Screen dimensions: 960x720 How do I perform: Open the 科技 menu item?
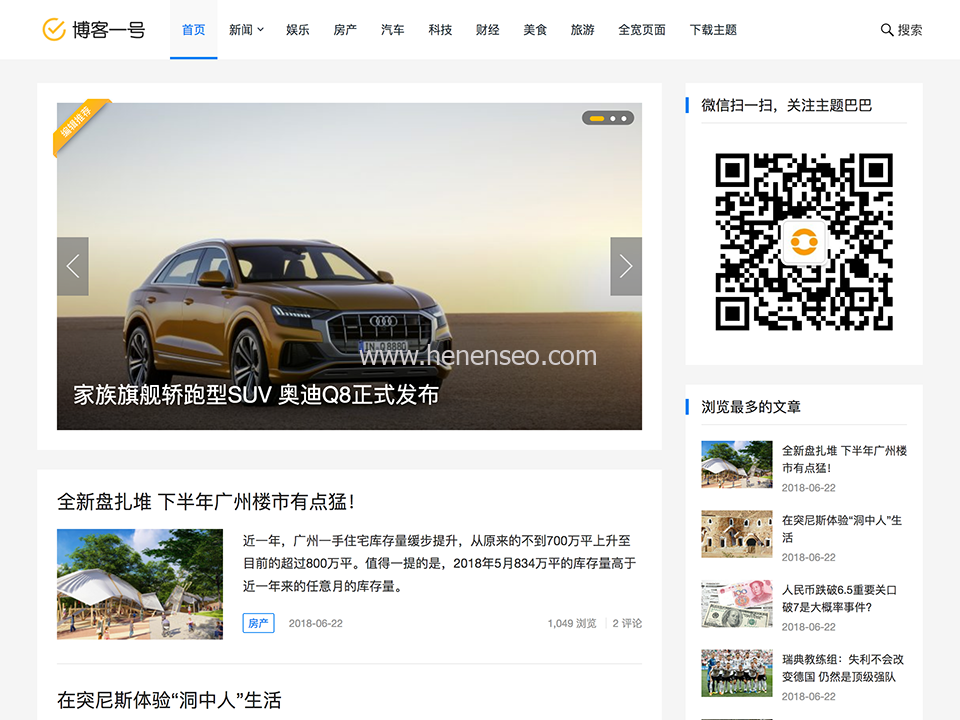pos(440,29)
